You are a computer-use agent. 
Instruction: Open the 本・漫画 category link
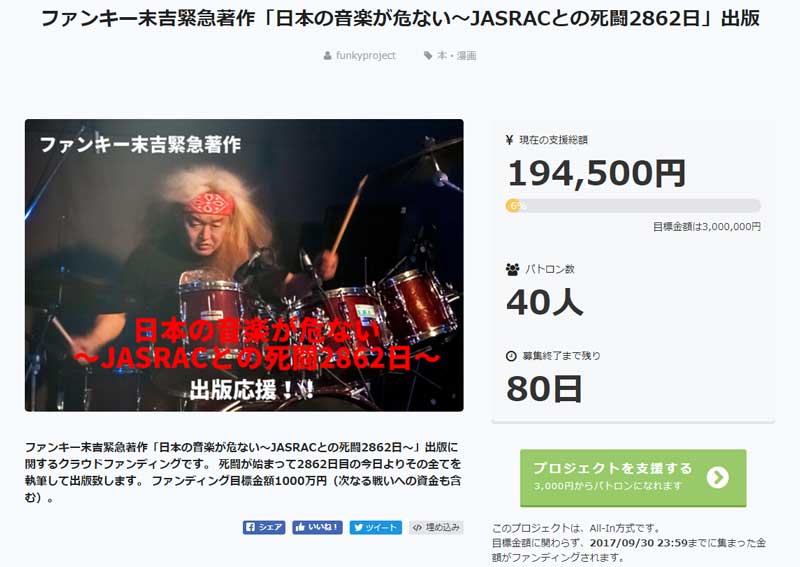pyautogui.click(x=457, y=56)
